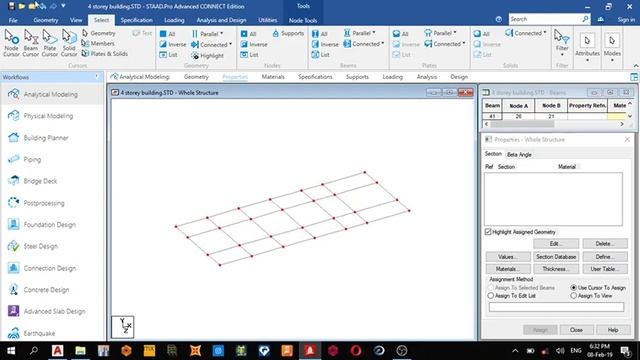Viewport: 640px width, 360px height.
Task: Open the Attributes dropdown
Action: point(587,48)
